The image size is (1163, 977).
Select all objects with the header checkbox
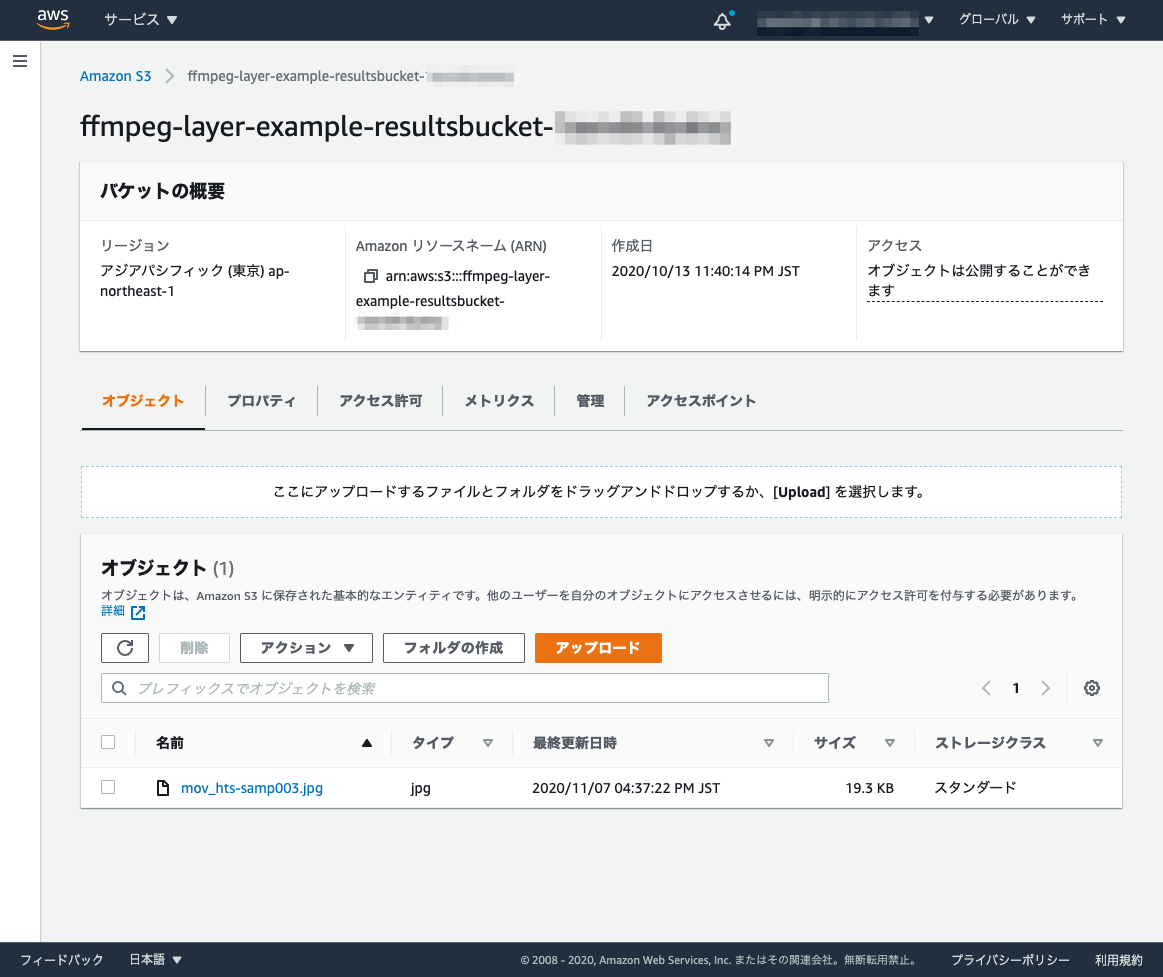coord(108,742)
